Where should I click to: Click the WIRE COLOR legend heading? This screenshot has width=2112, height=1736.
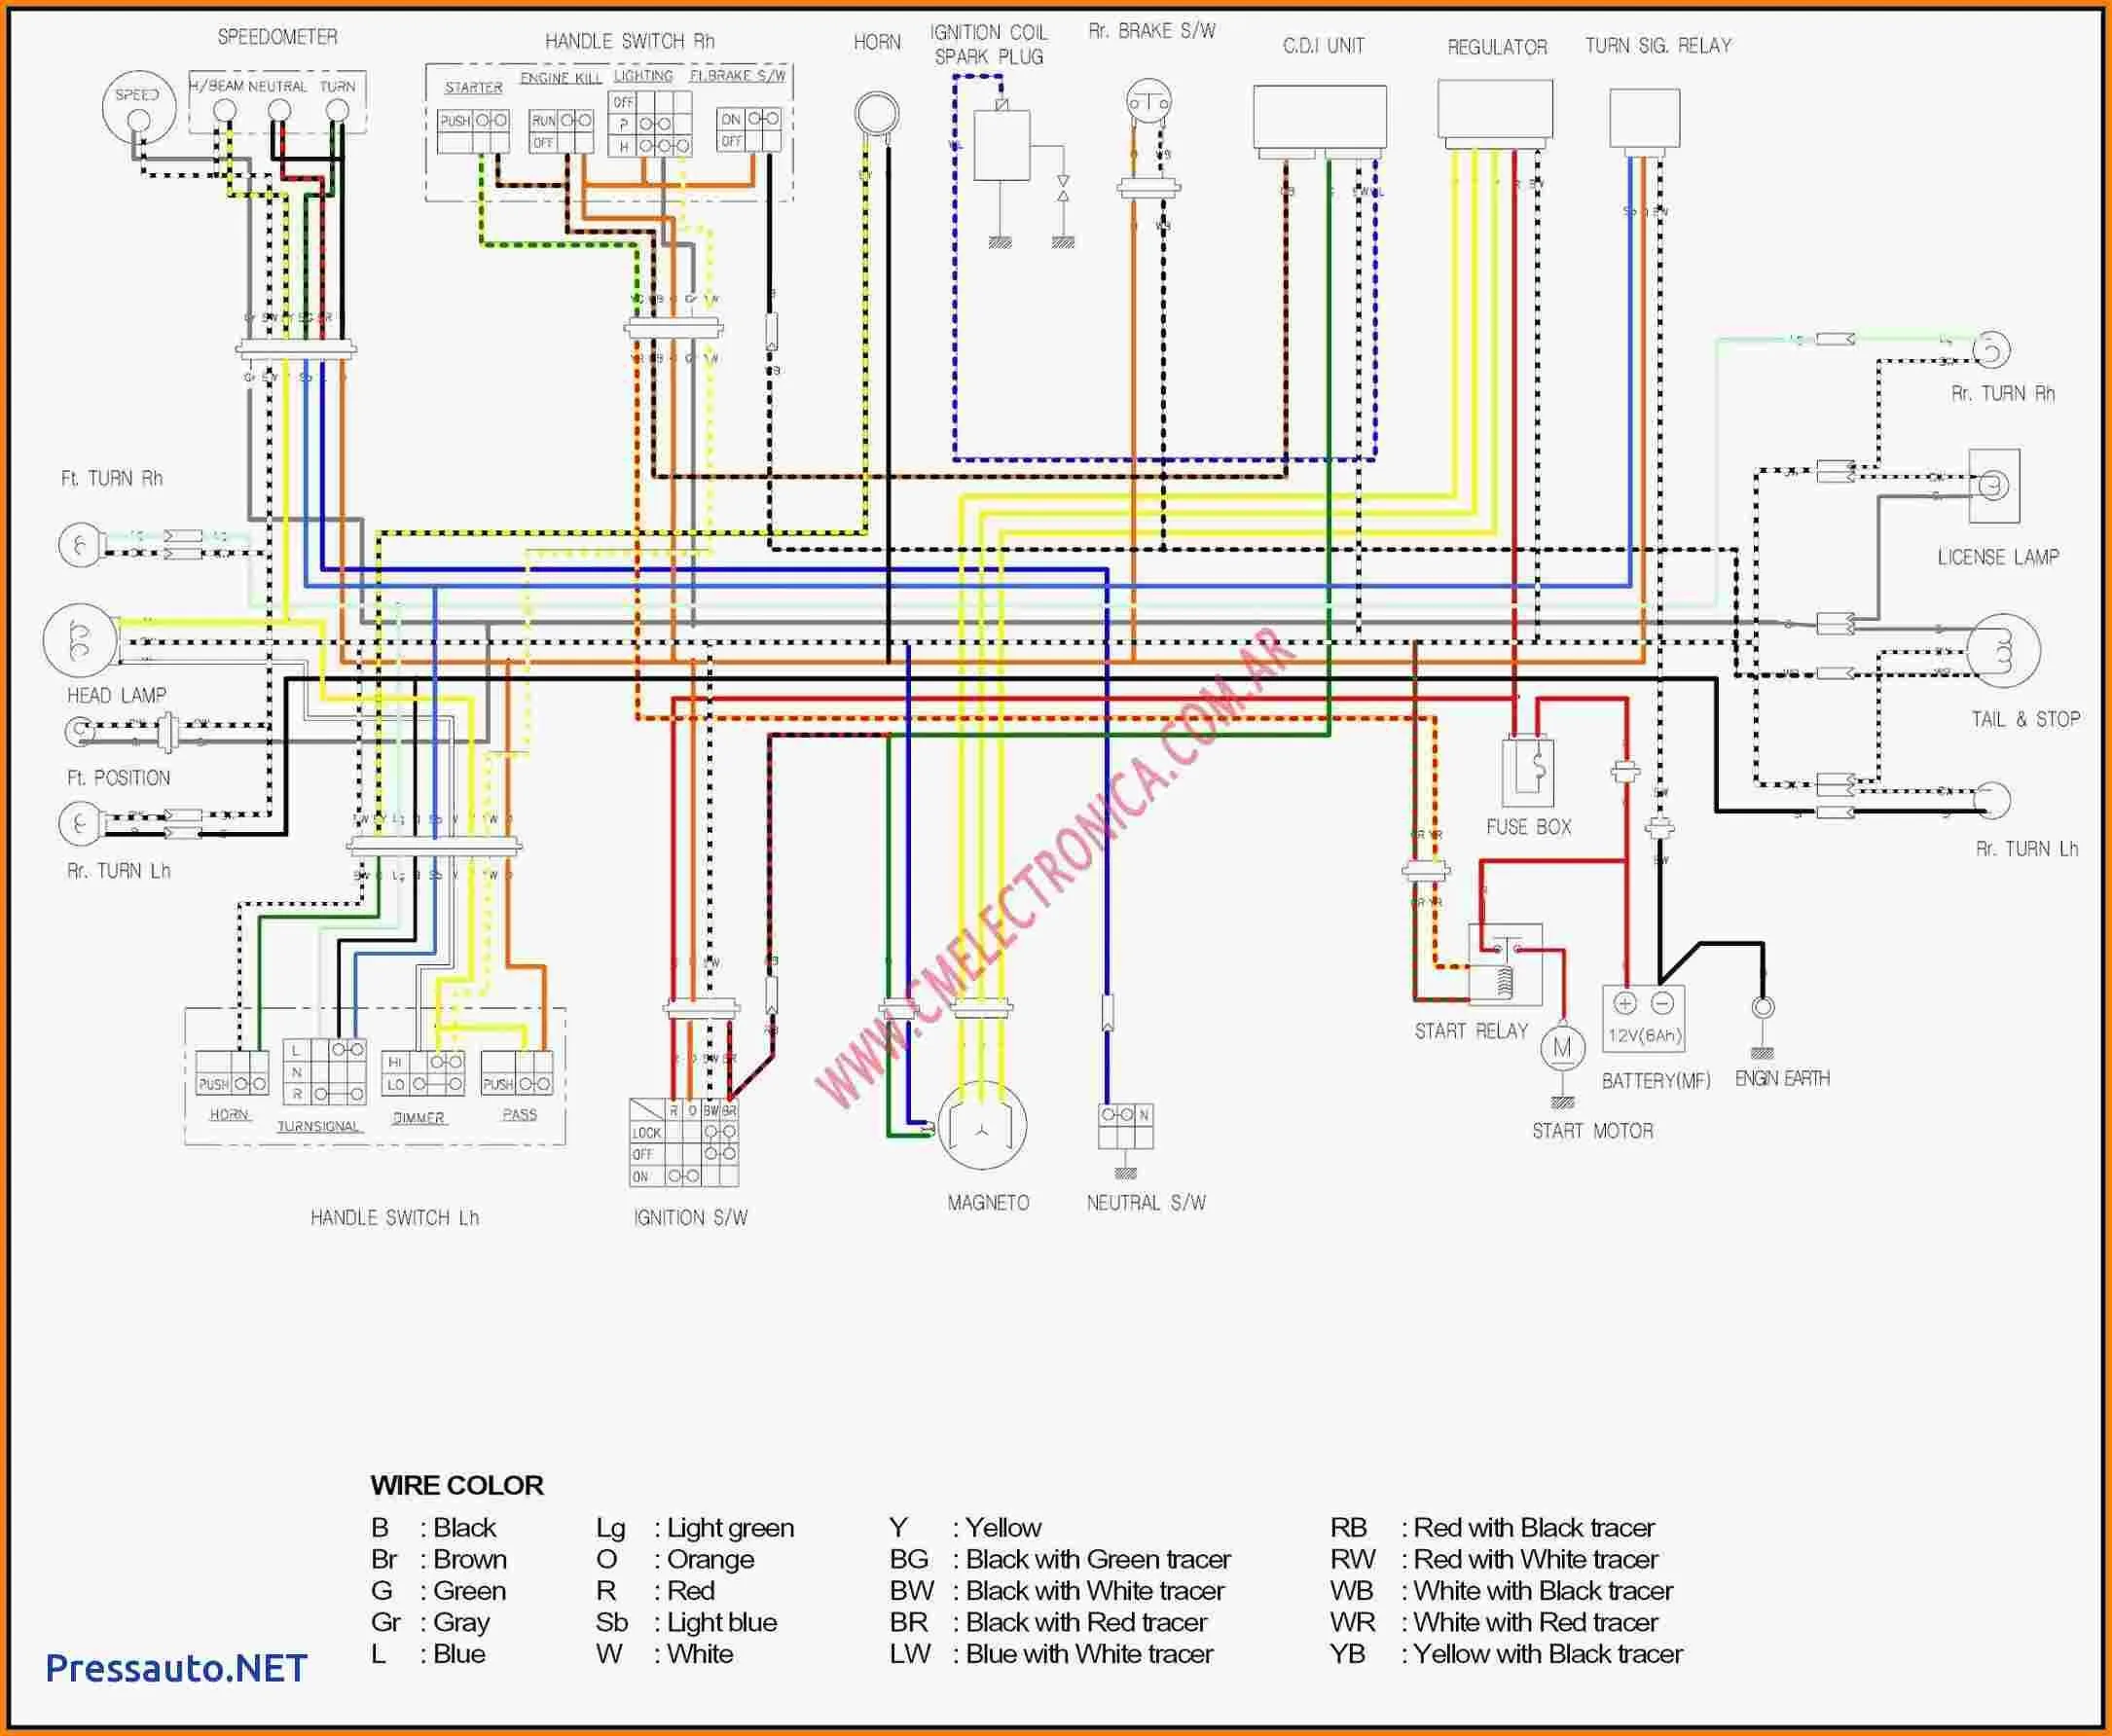457,1485
